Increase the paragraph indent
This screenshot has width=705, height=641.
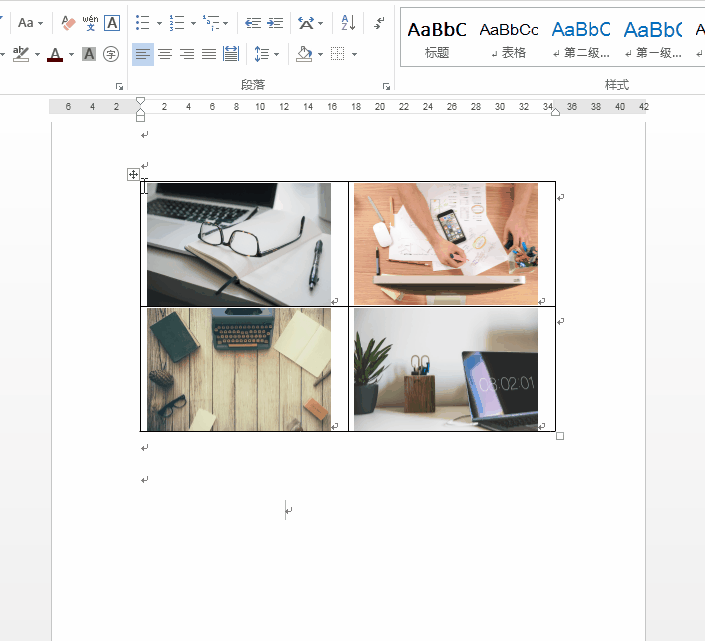(275, 22)
